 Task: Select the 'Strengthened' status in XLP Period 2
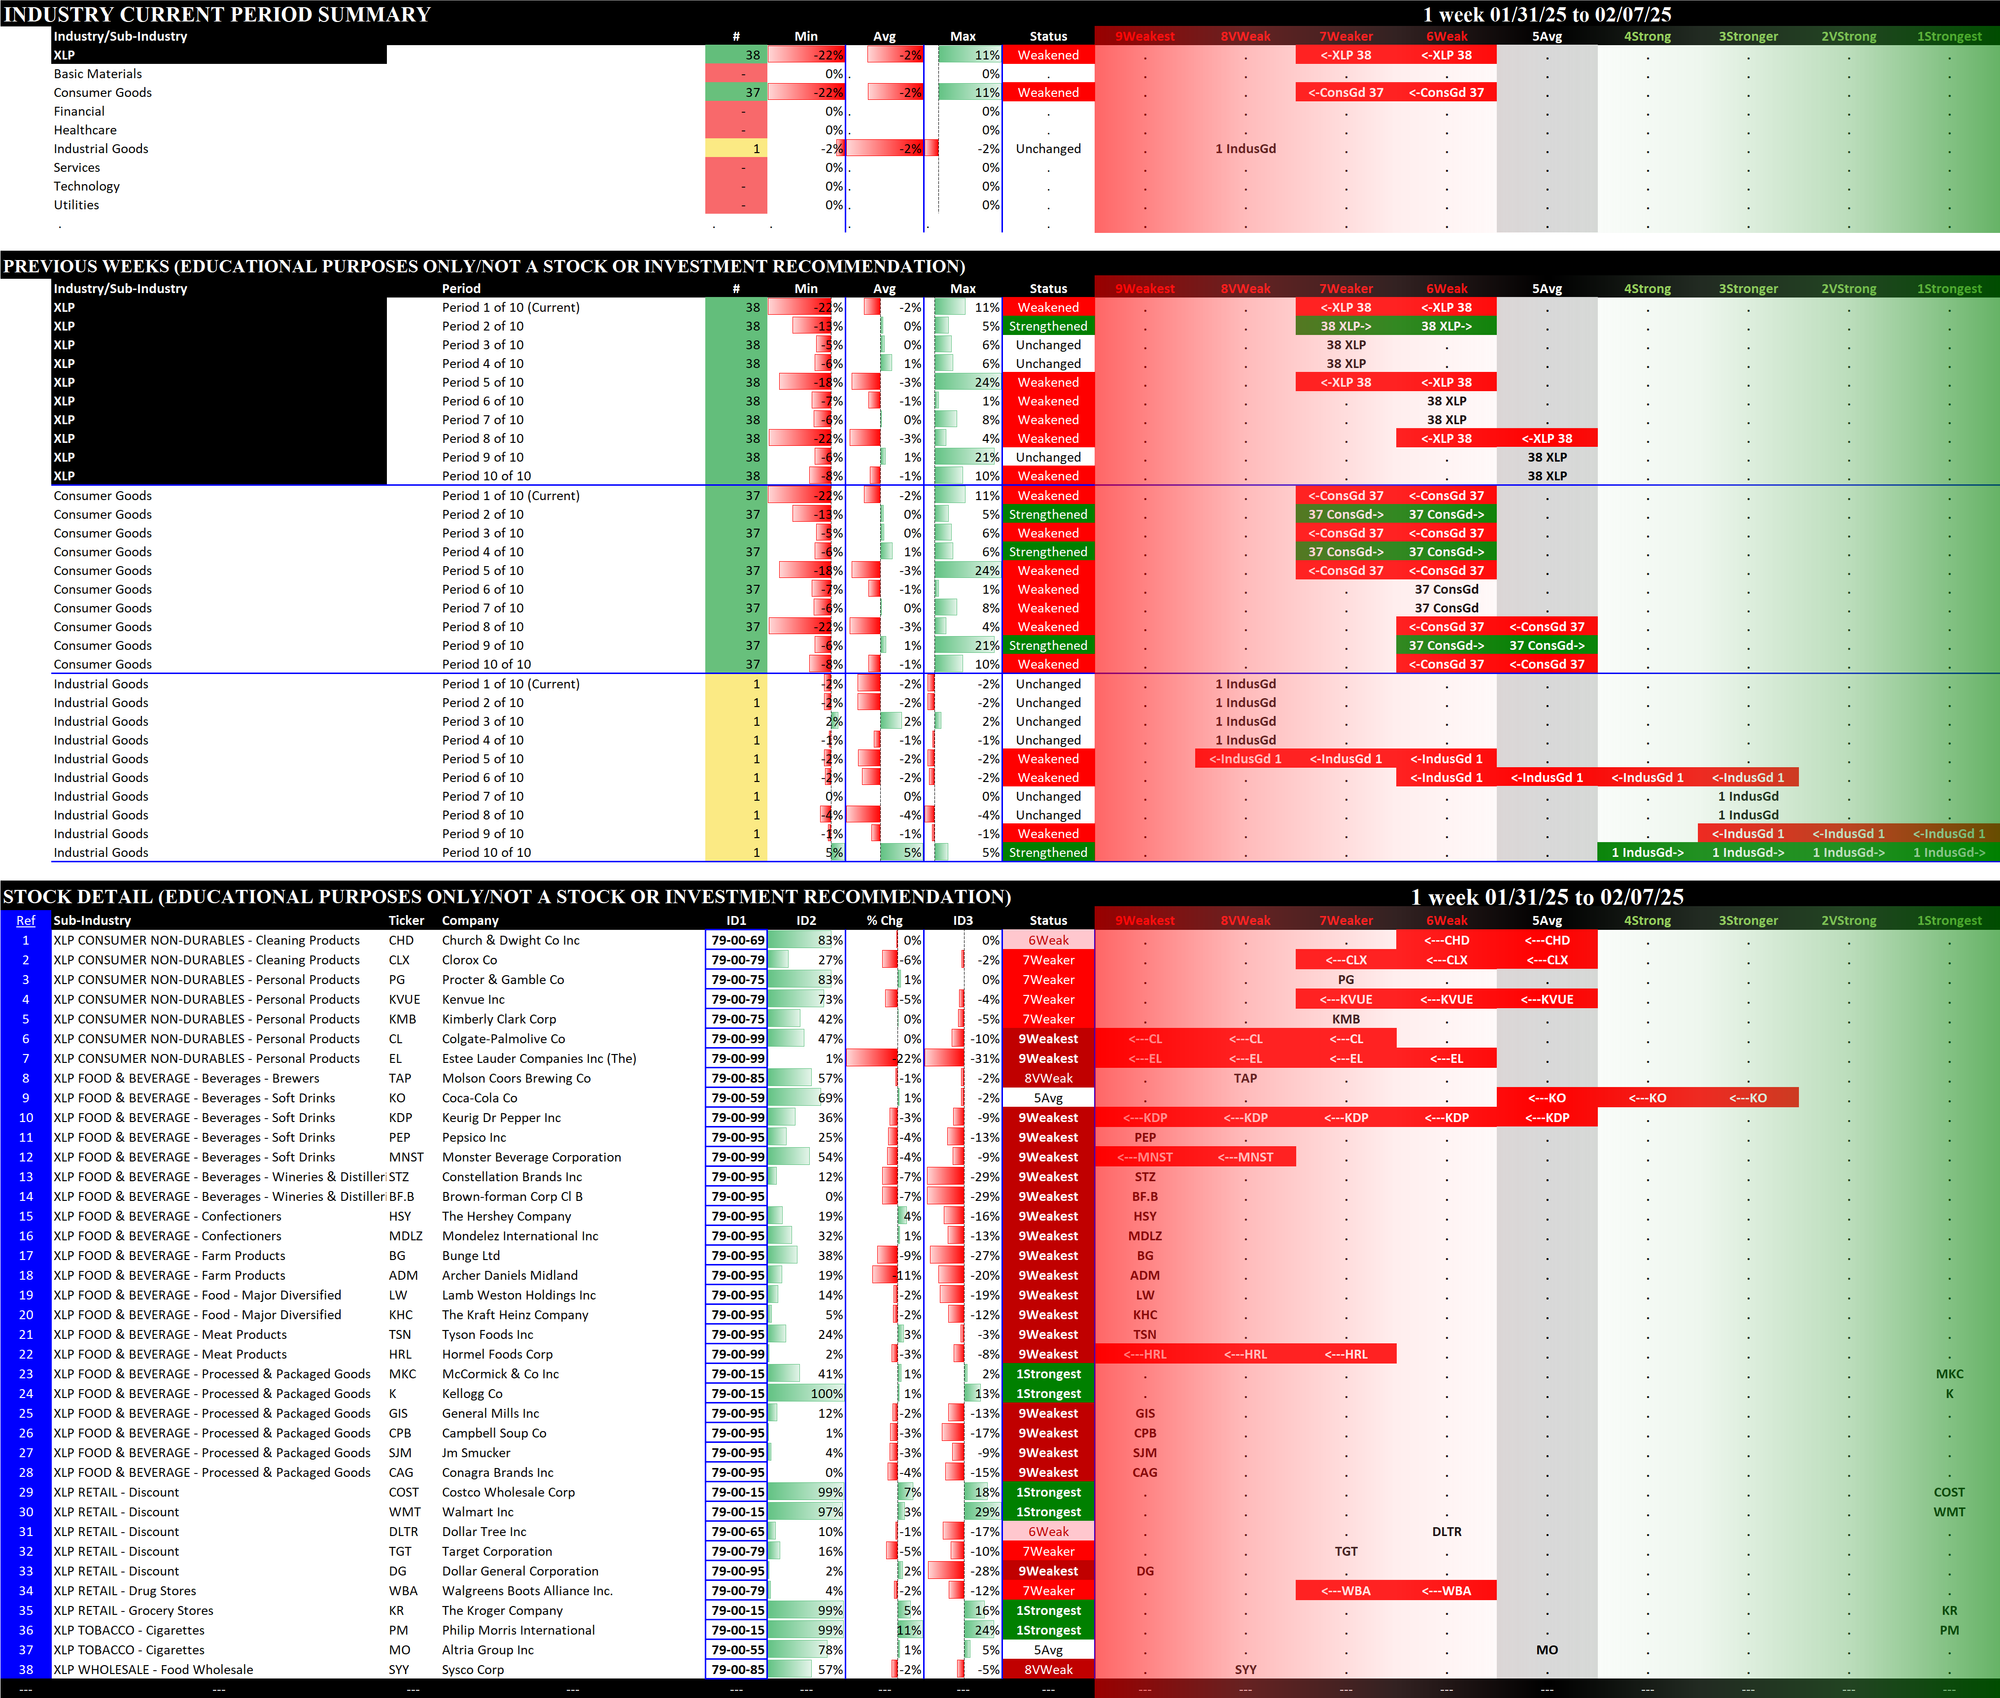1048,327
